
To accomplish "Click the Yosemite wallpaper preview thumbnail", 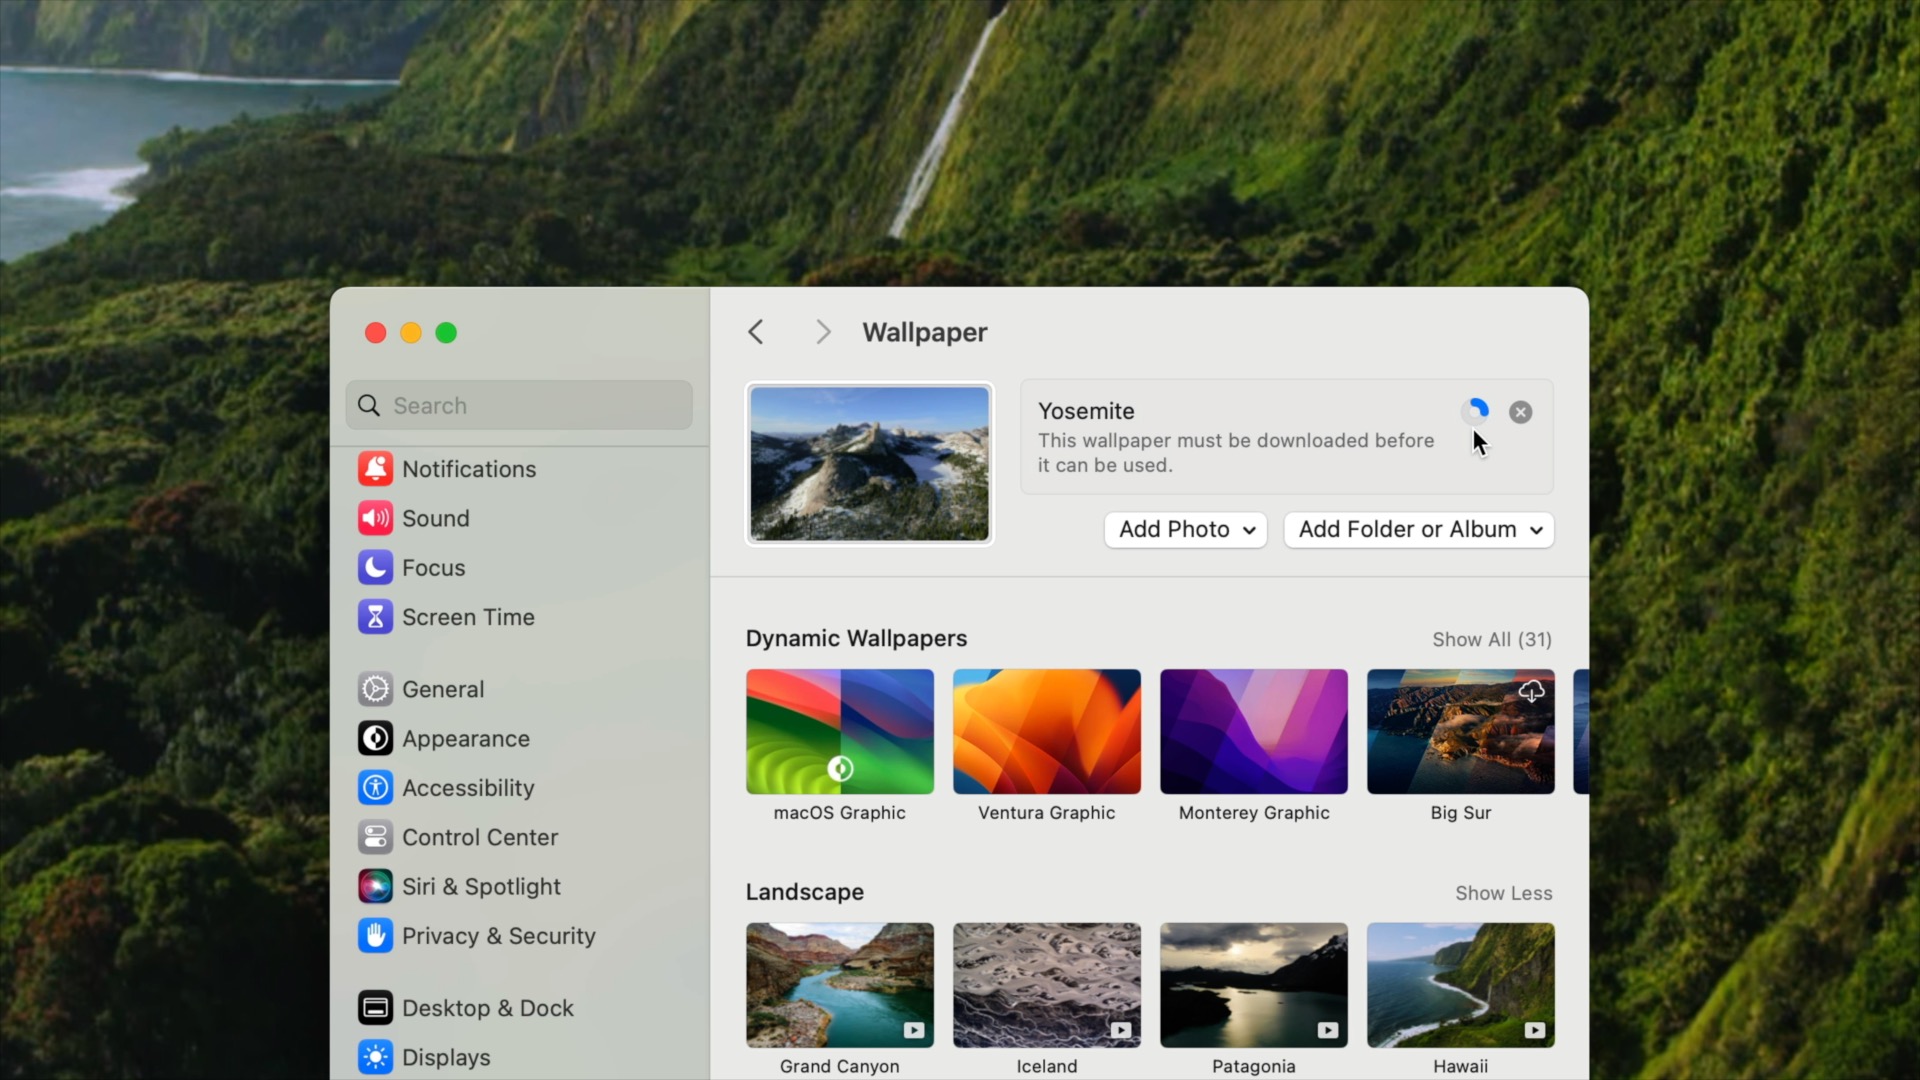I will pyautogui.click(x=868, y=463).
